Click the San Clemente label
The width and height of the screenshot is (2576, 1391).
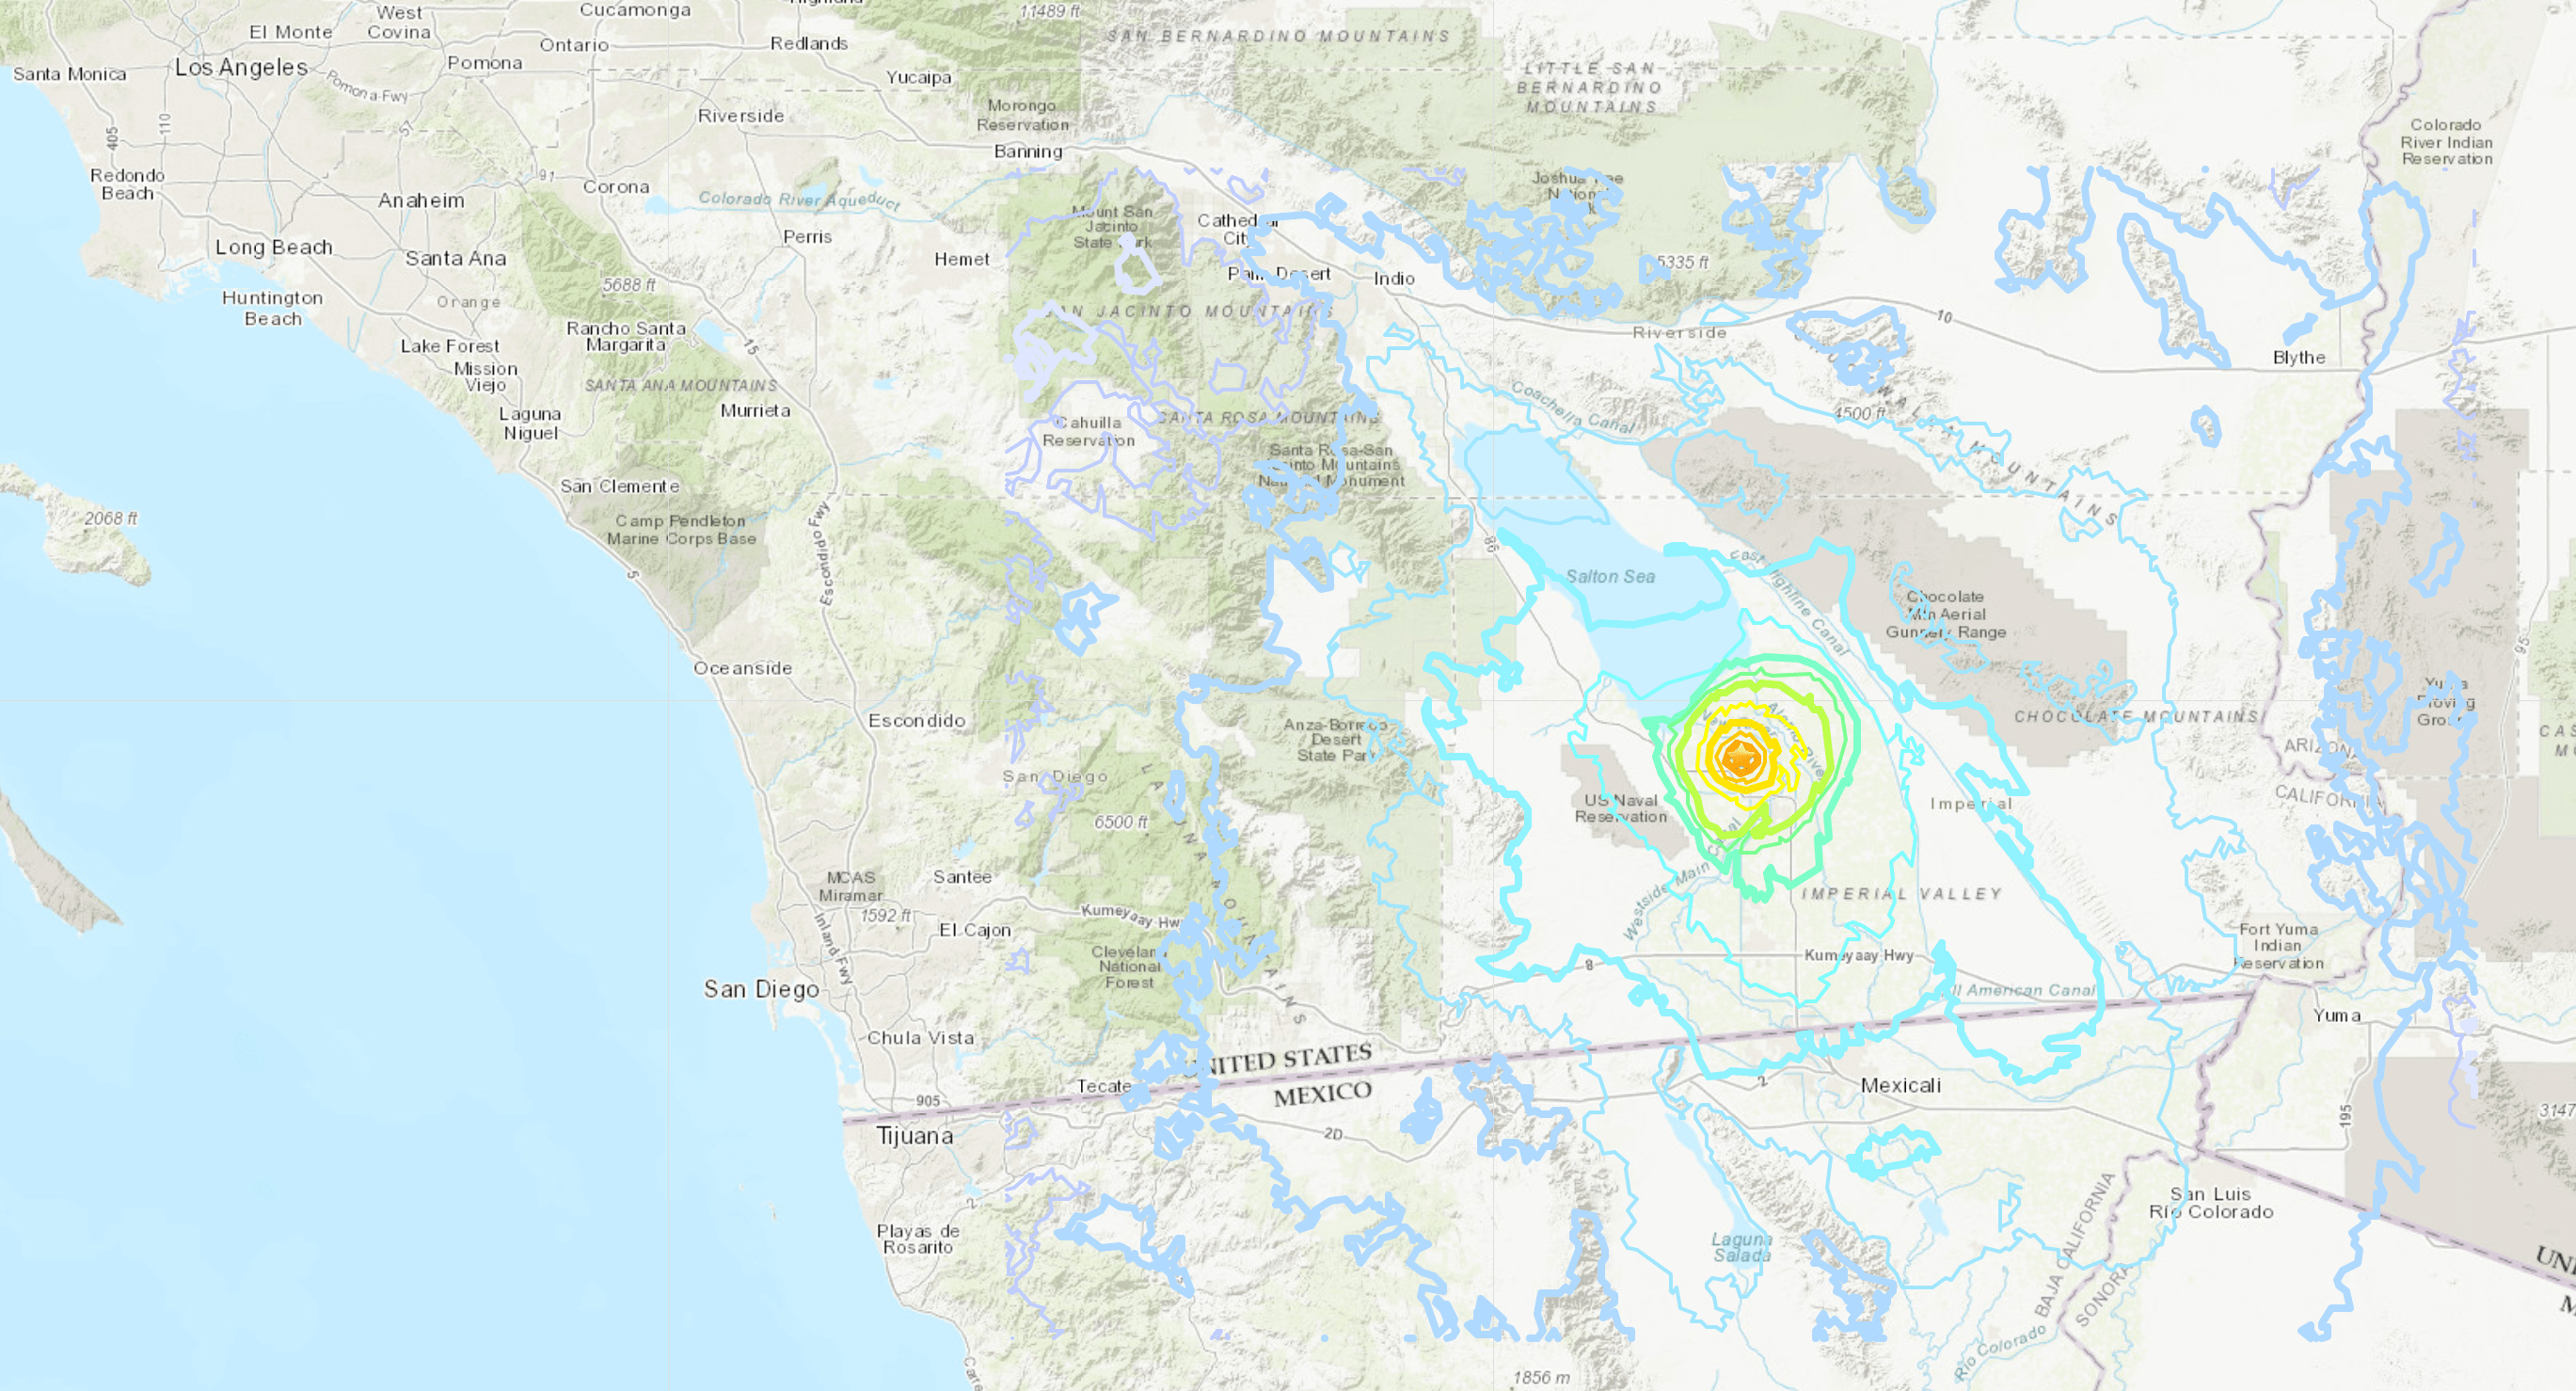click(619, 486)
